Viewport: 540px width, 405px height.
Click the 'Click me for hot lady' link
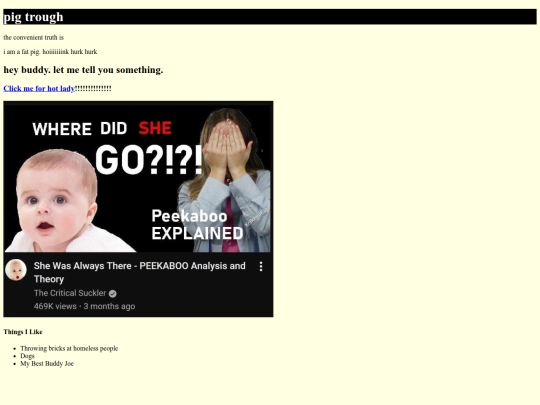pyautogui.click(x=39, y=89)
